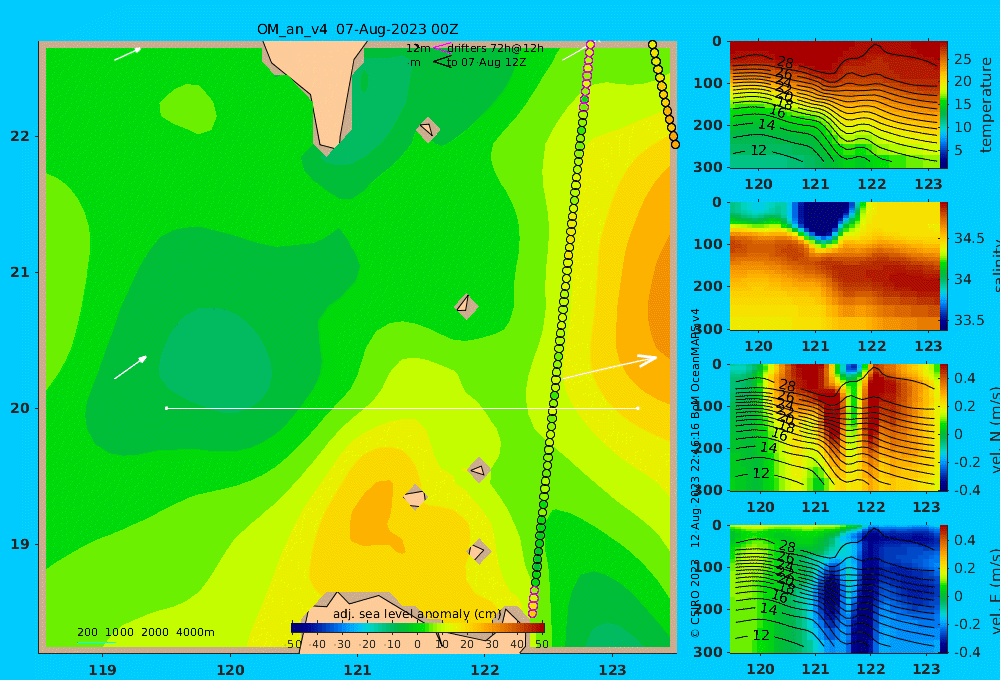The height and width of the screenshot is (680, 1000).
Task: Select the 'adj. sea level anomaly (cm)' label
Action: pyautogui.click(x=418, y=614)
